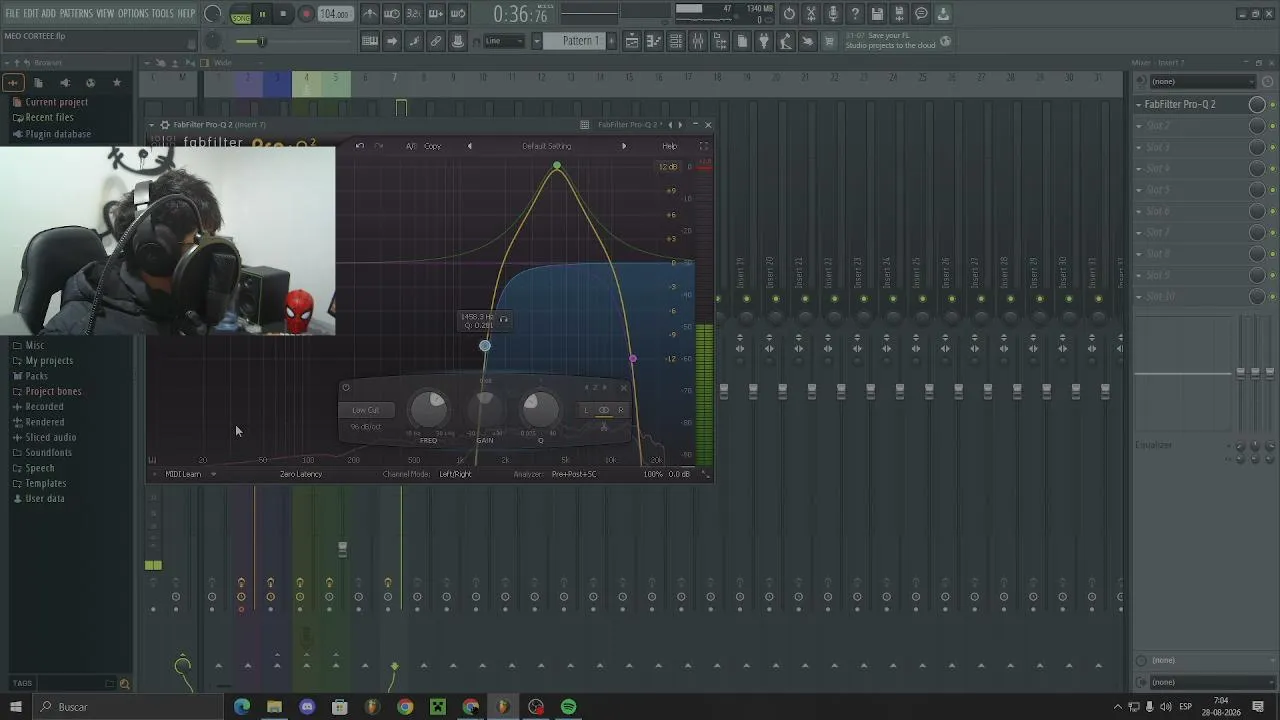Click the Zero Latency processing mode
The image size is (1280, 720).
coord(301,474)
